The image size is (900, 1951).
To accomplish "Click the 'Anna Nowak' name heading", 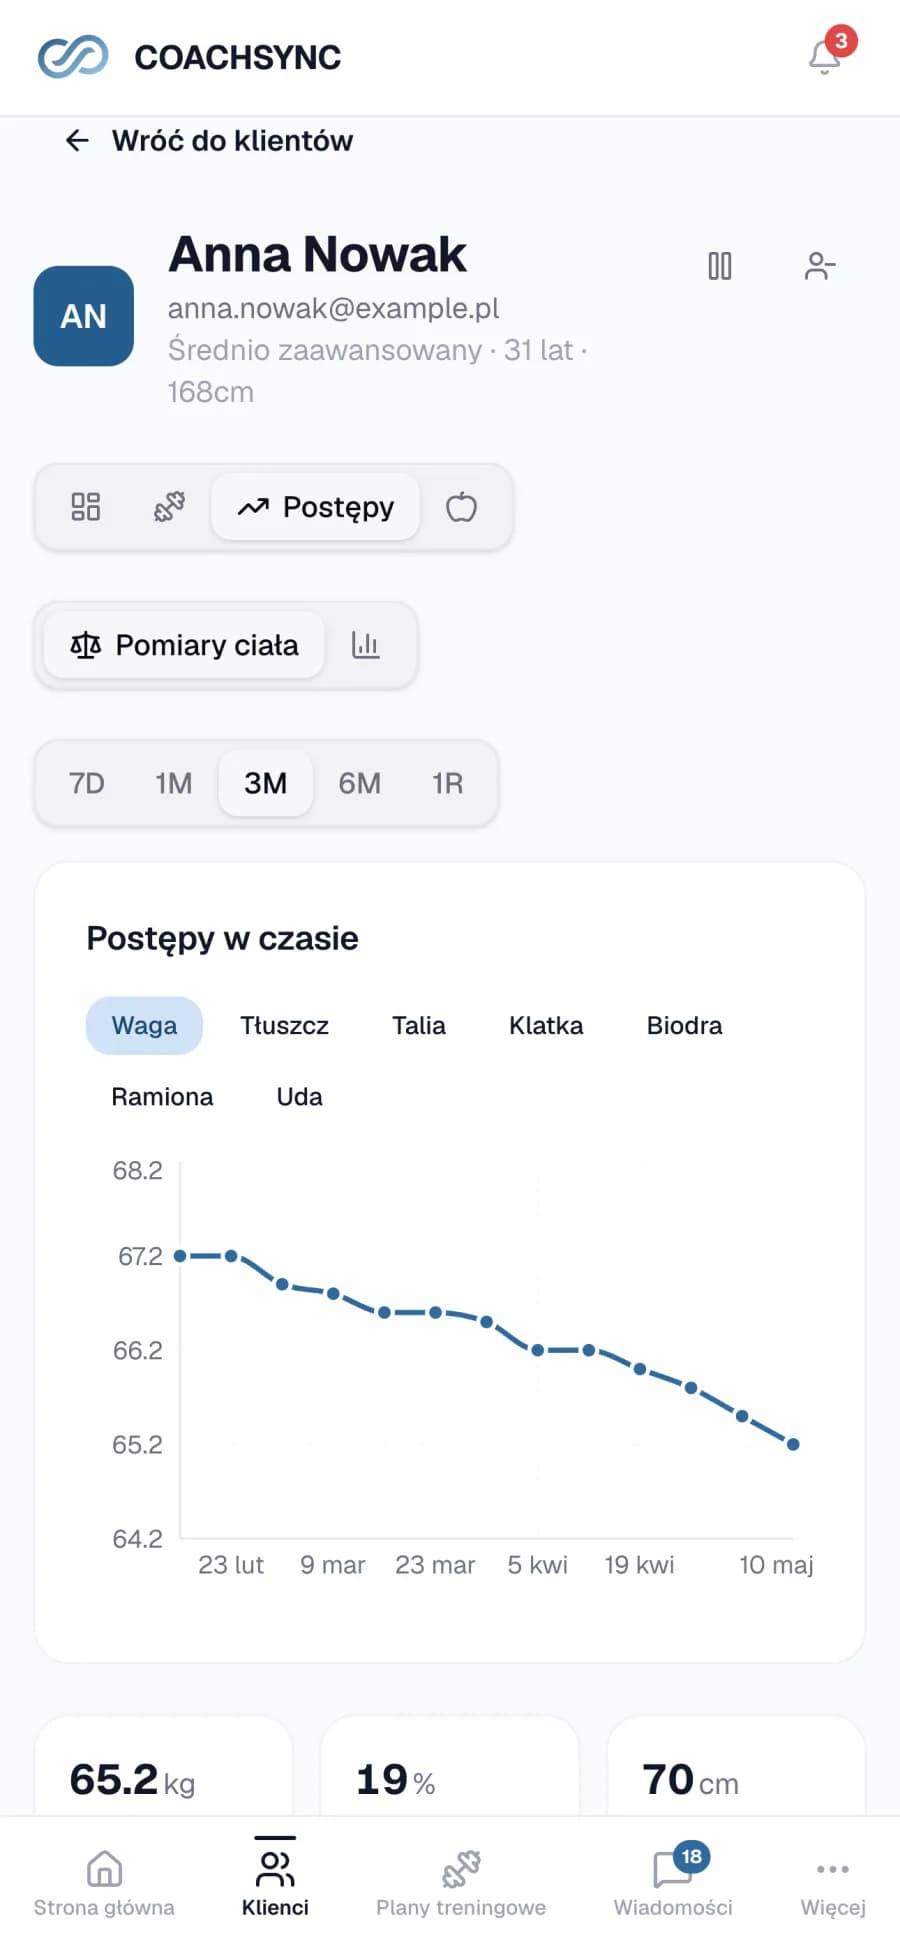I will pos(317,254).
